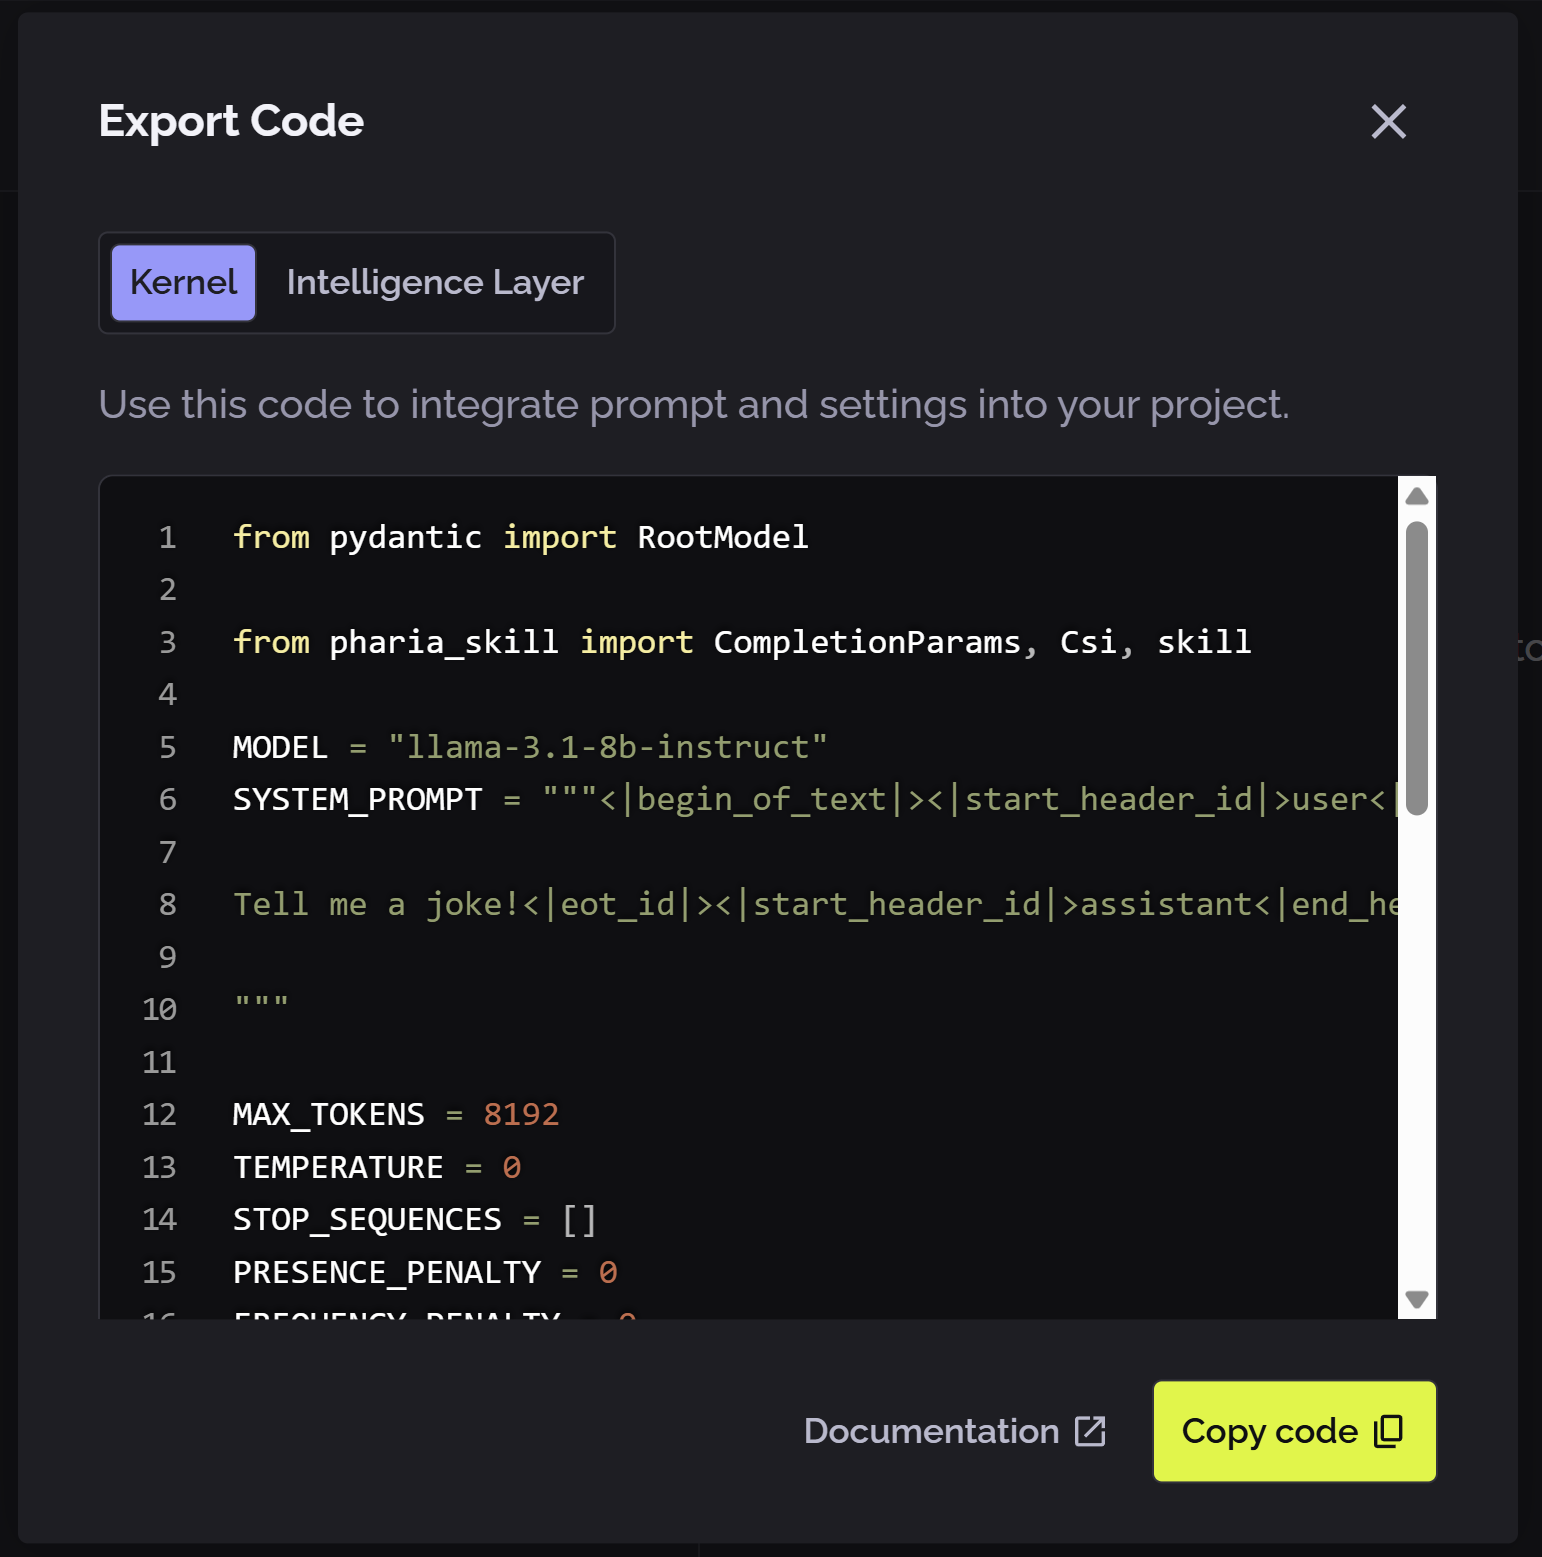Click the pydantic import statement on line 1
The image size is (1542, 1557).
(520, 537)
